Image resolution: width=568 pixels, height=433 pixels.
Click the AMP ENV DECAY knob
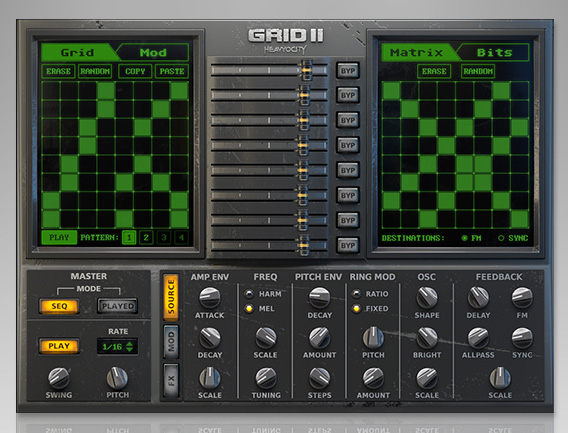click(x=210, y=338)
